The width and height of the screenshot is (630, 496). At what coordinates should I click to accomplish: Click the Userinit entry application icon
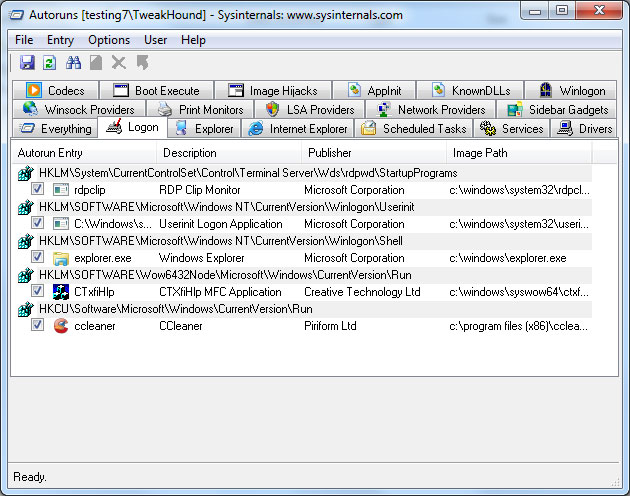(61, 224)
